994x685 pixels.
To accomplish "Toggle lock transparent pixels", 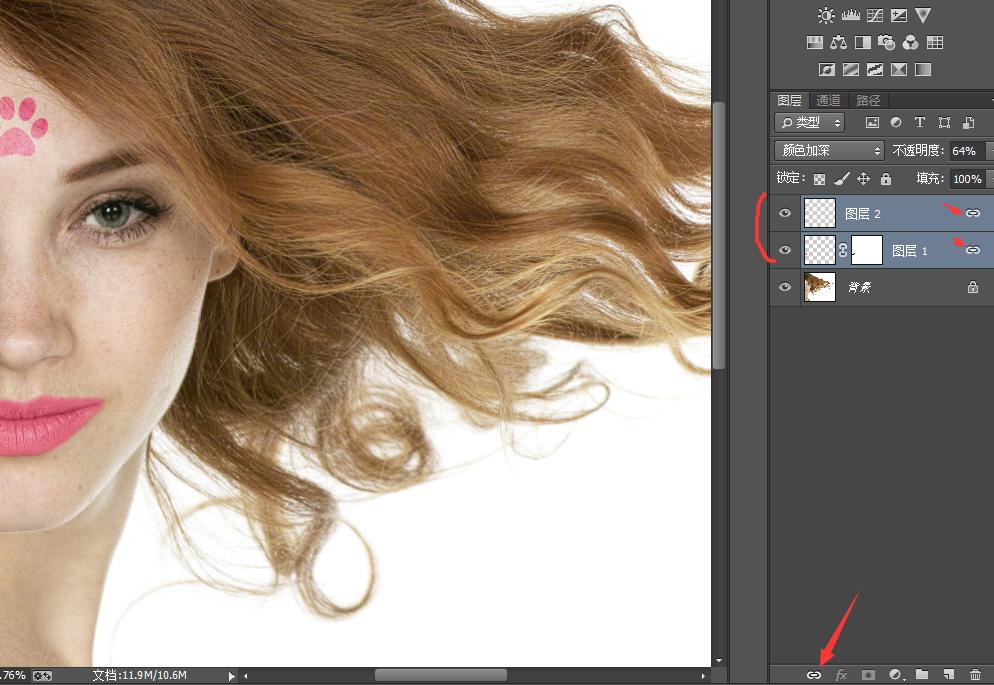I will 820,179.
